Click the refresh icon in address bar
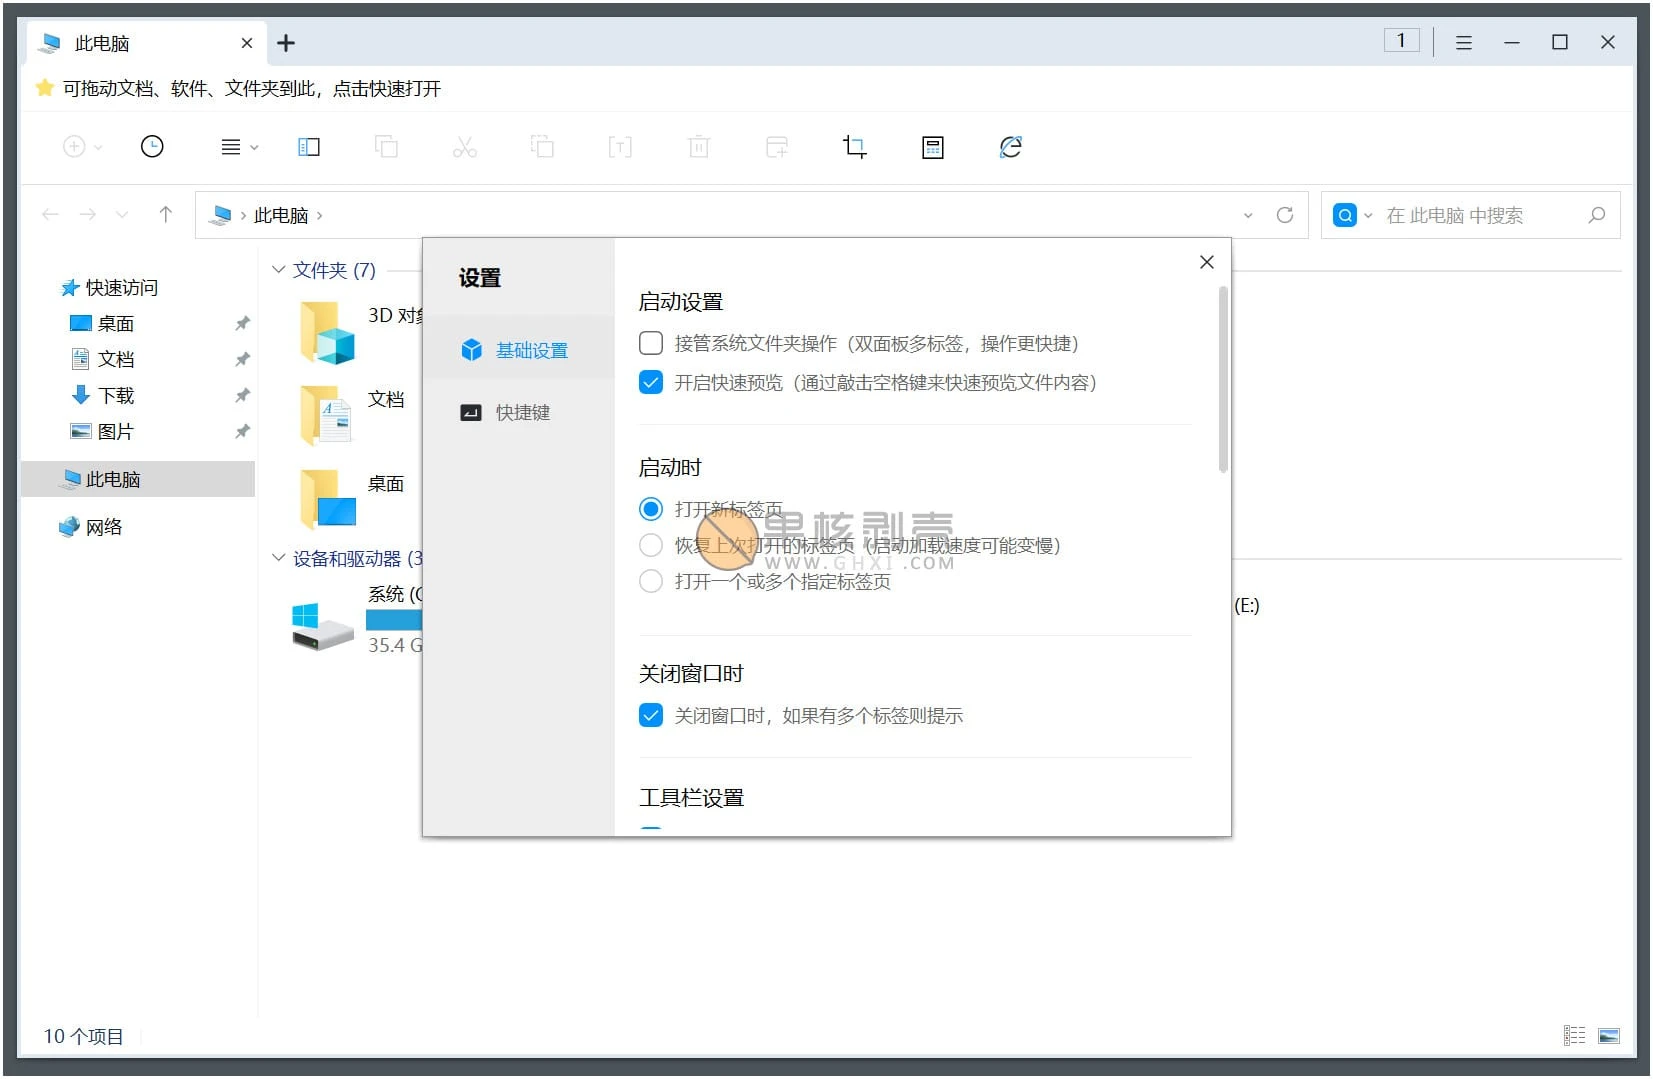The height and width of the screenshot is (1079, 1653). point(1285,215)
